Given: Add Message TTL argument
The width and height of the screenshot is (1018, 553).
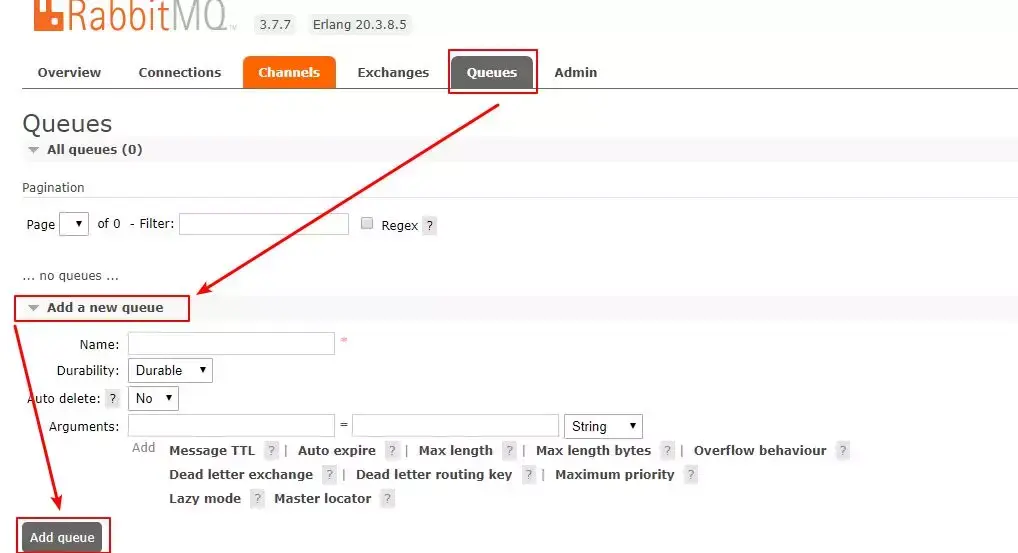Looking at the screenshot, I should click(x=212, y=450).
